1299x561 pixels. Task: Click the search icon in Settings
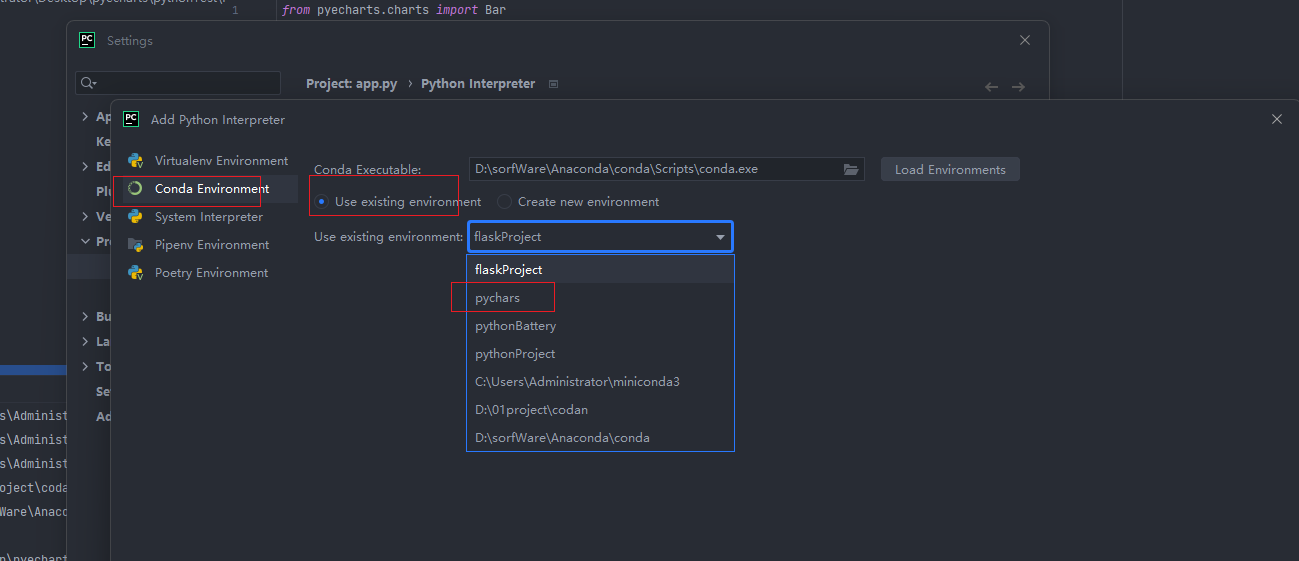click(88, 83)
